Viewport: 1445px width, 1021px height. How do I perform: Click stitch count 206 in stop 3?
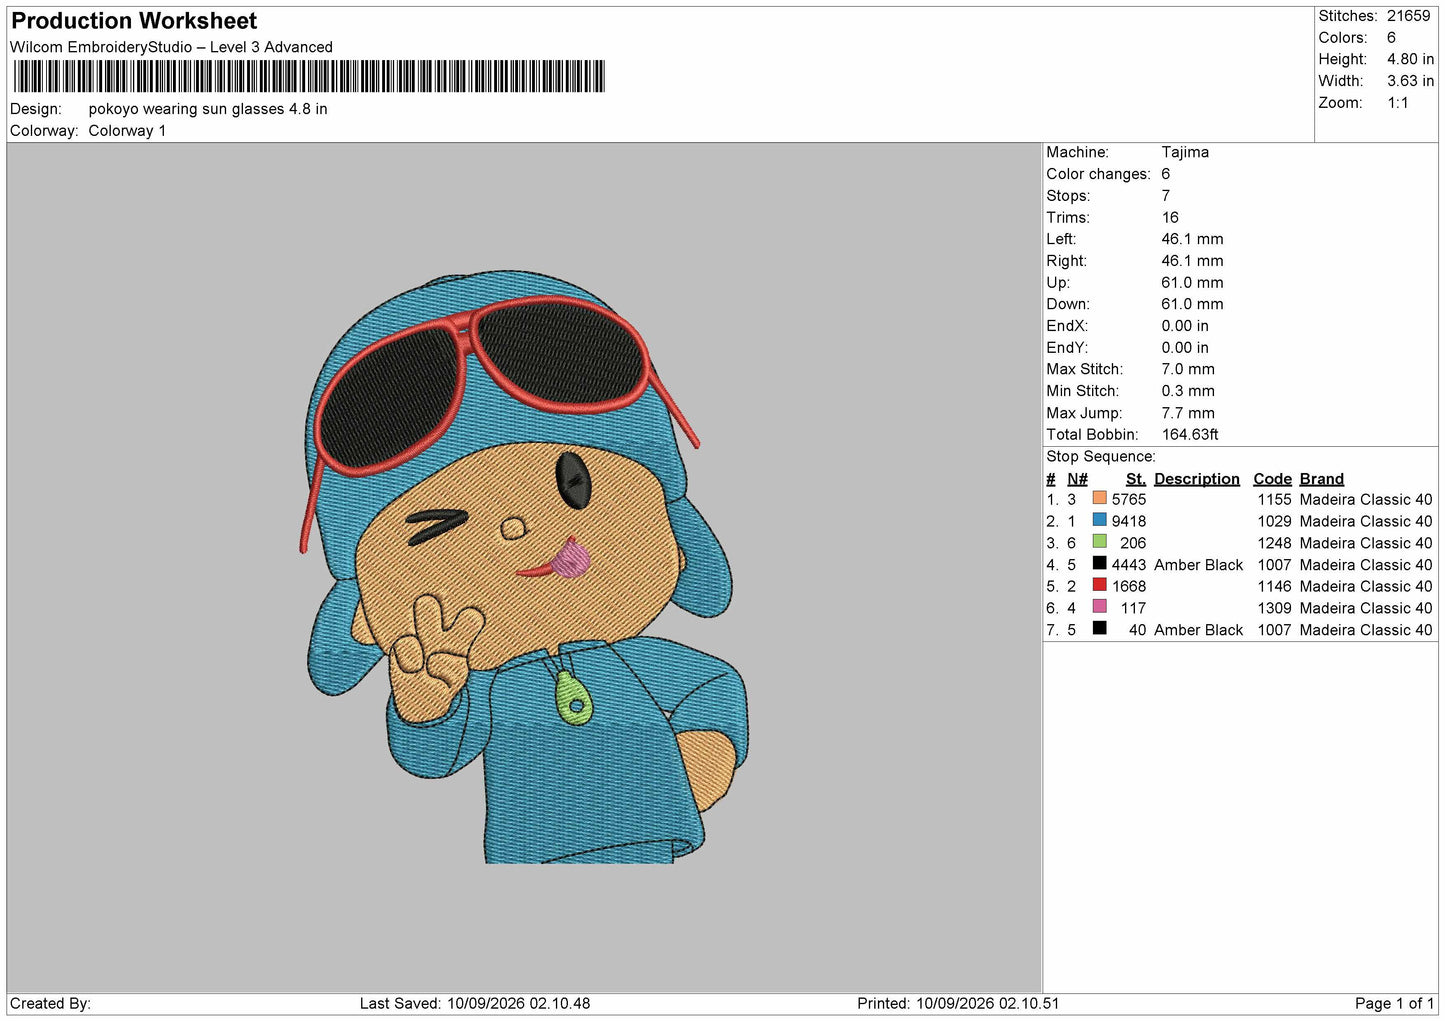click(x=1133, y=544)
